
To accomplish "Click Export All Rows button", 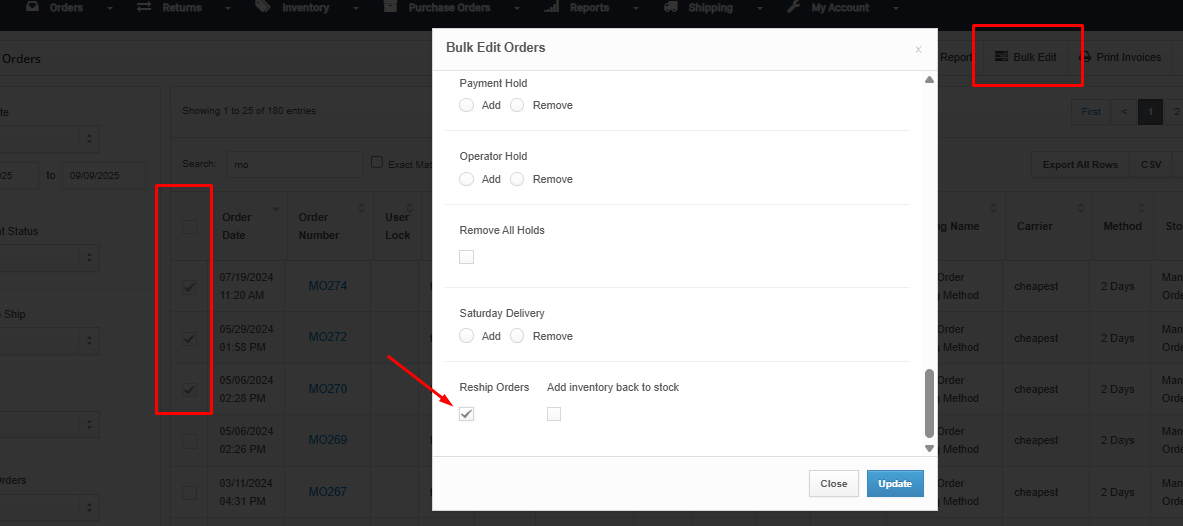I will pyautogui.click(x=1080, y=165).
